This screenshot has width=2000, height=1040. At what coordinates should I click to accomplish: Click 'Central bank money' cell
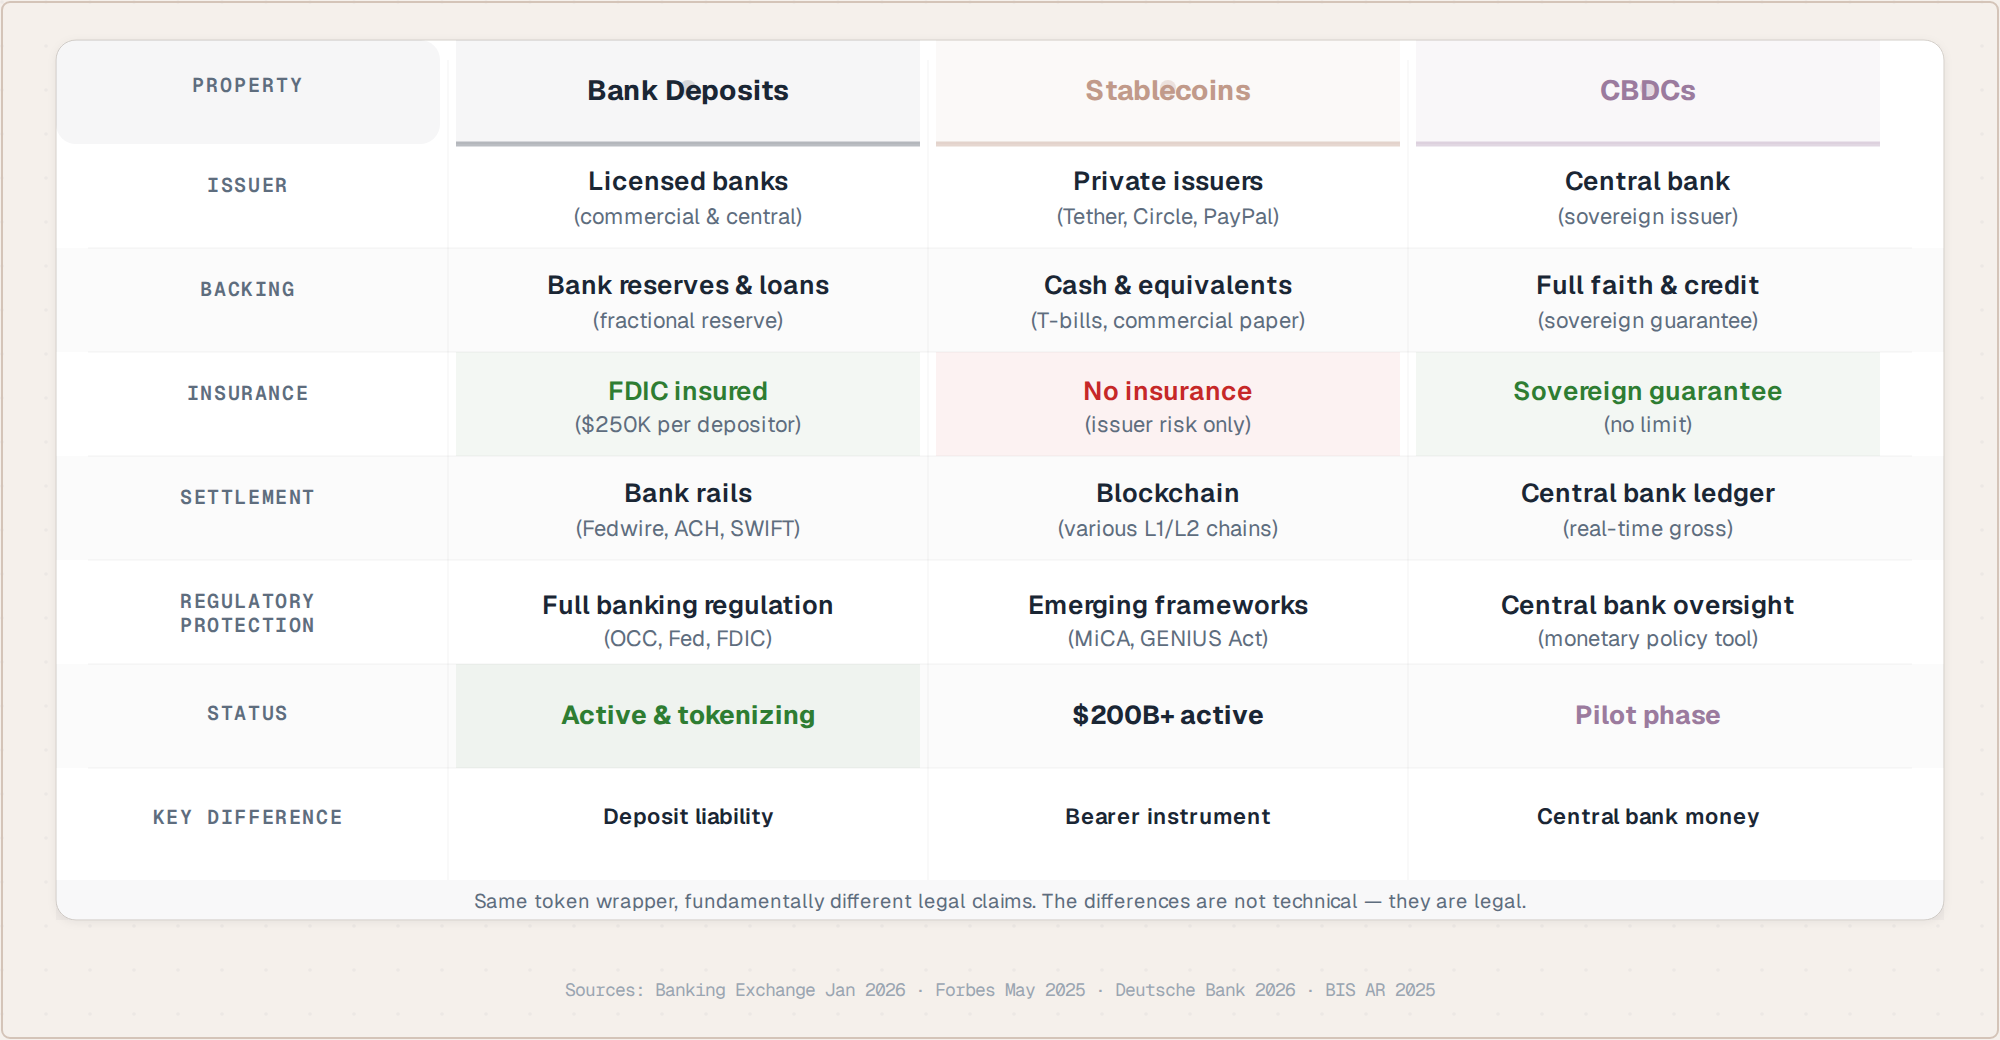[x=1648, y=817]
